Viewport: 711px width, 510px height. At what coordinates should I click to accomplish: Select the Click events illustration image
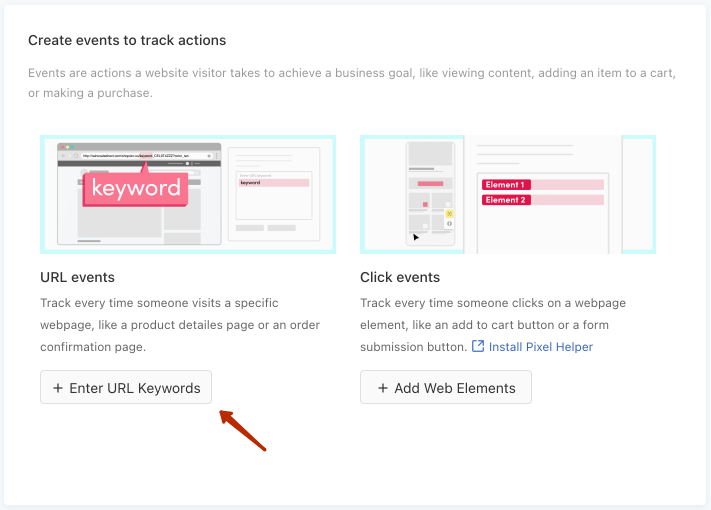[x=507, y=195]
